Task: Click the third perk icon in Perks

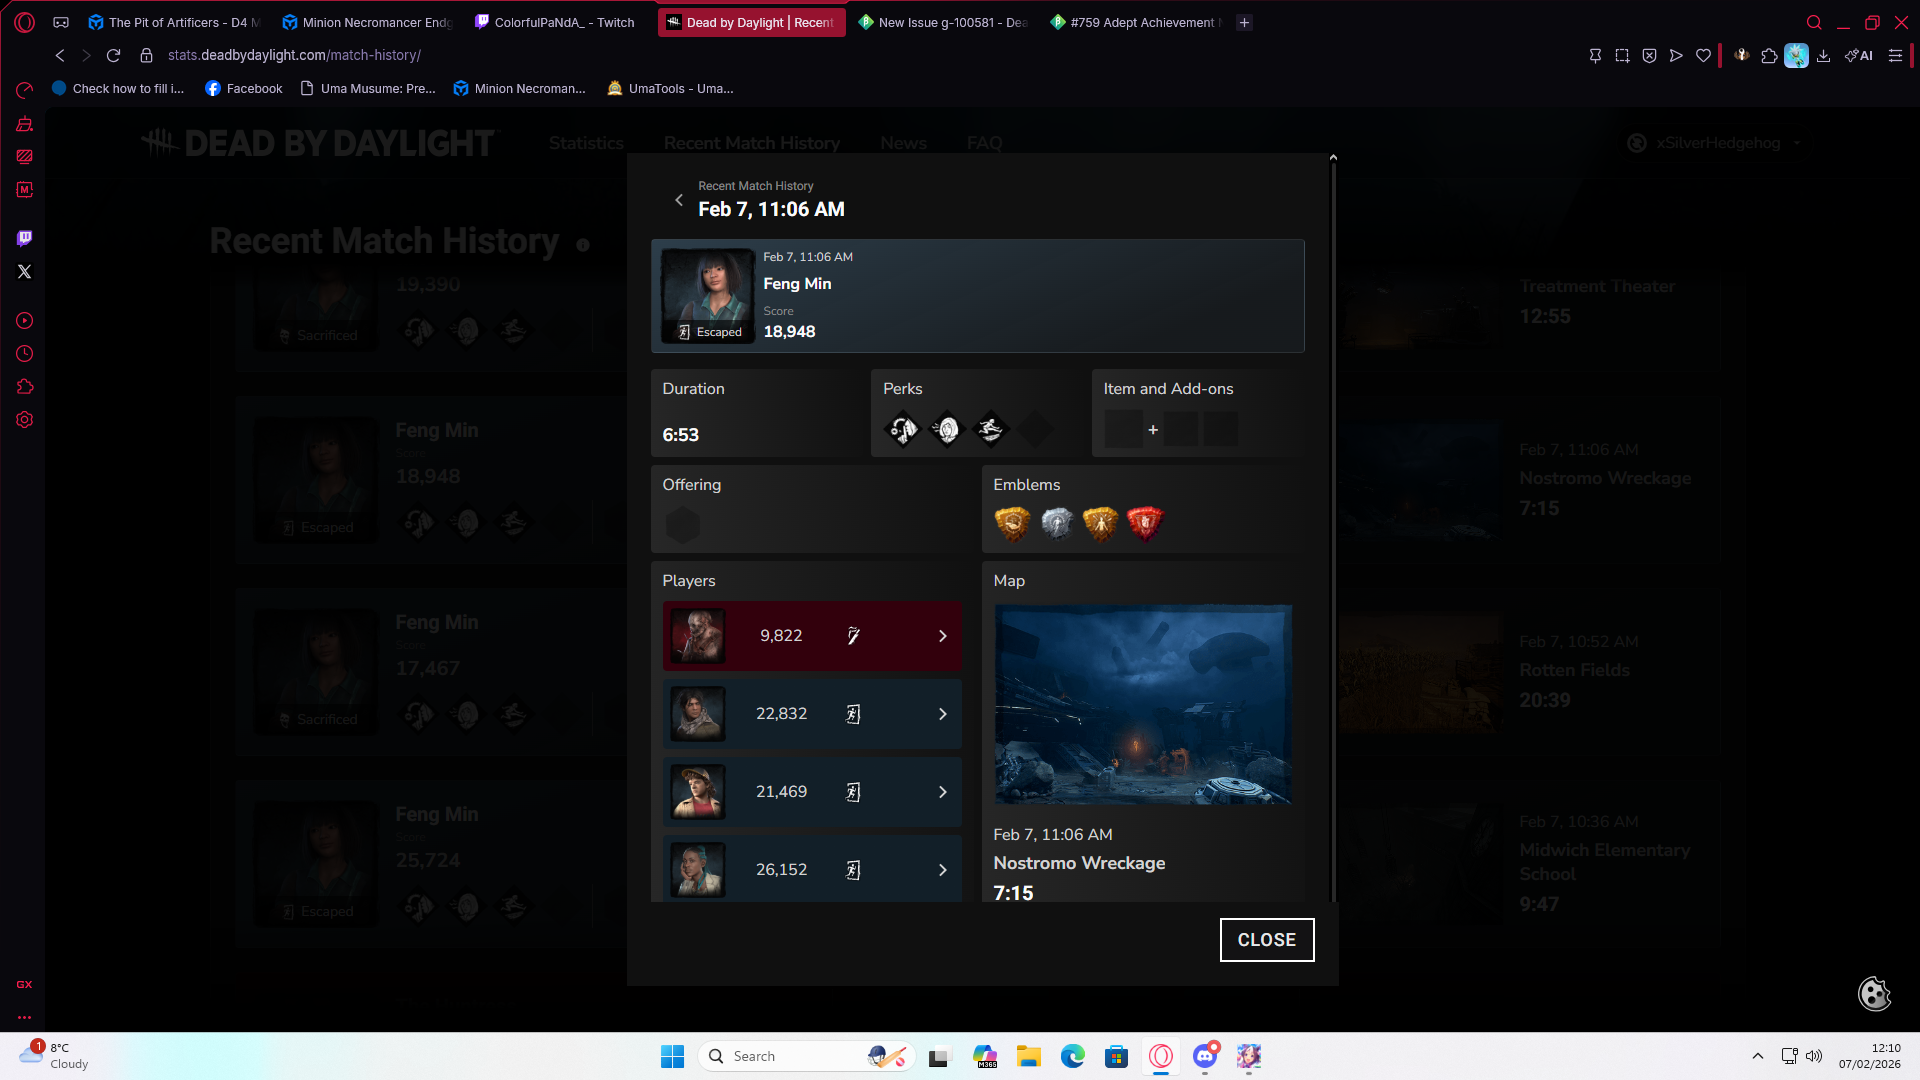Action: pos(990,430)
